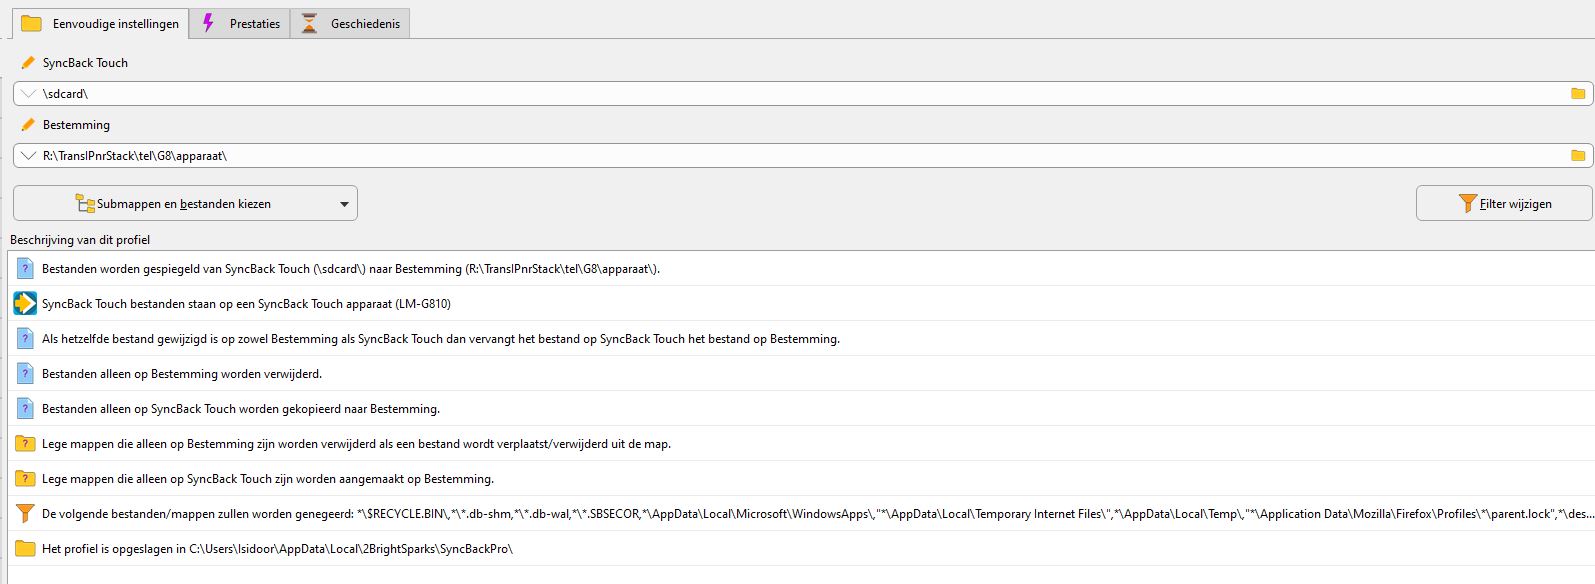Screen dimensions: 1595x584
Task: Click the file icon beside 'Als hetzelfde bestand gewijzigd'
Action: click(x=25, y=338)
